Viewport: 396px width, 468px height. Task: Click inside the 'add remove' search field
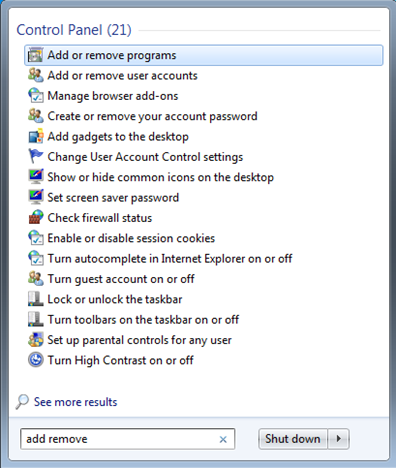[x=118, y=439]
